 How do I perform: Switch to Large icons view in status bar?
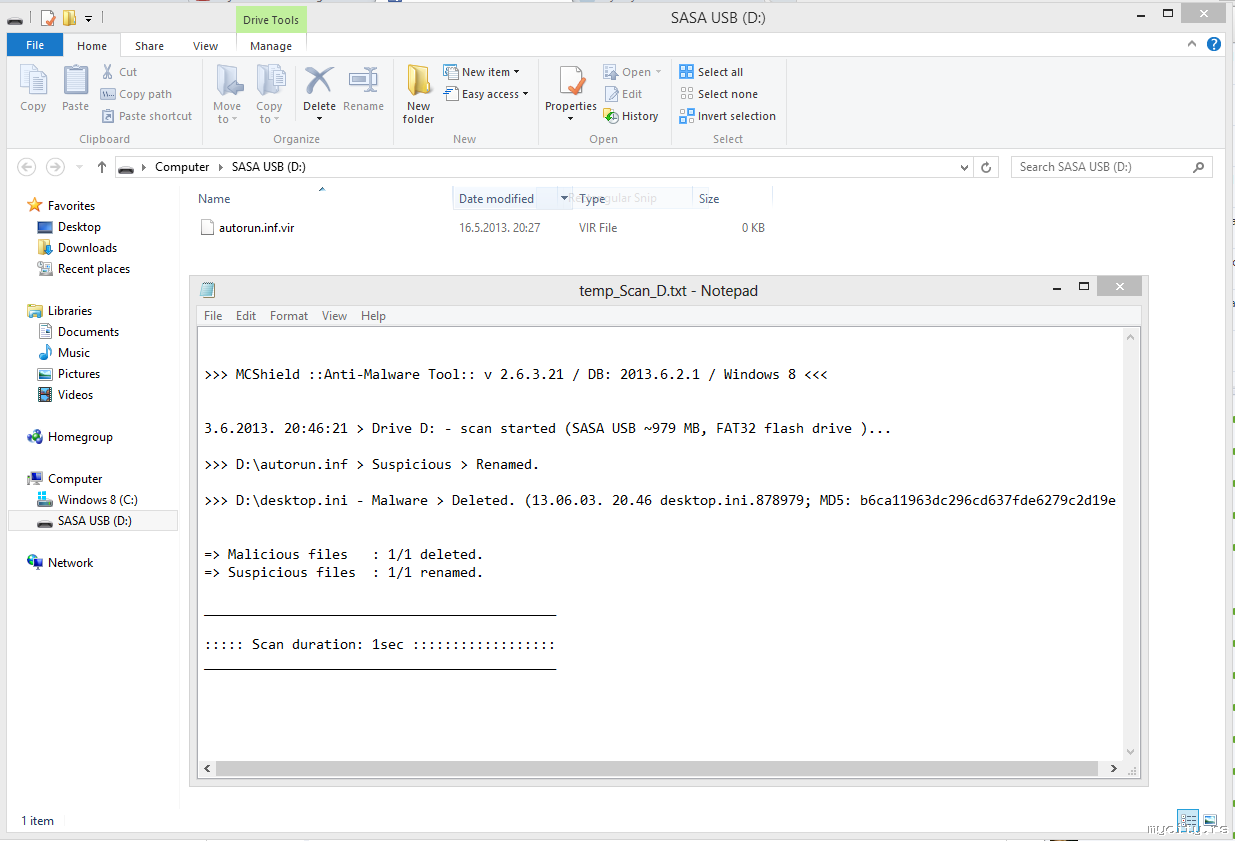tap(1210, 820)
